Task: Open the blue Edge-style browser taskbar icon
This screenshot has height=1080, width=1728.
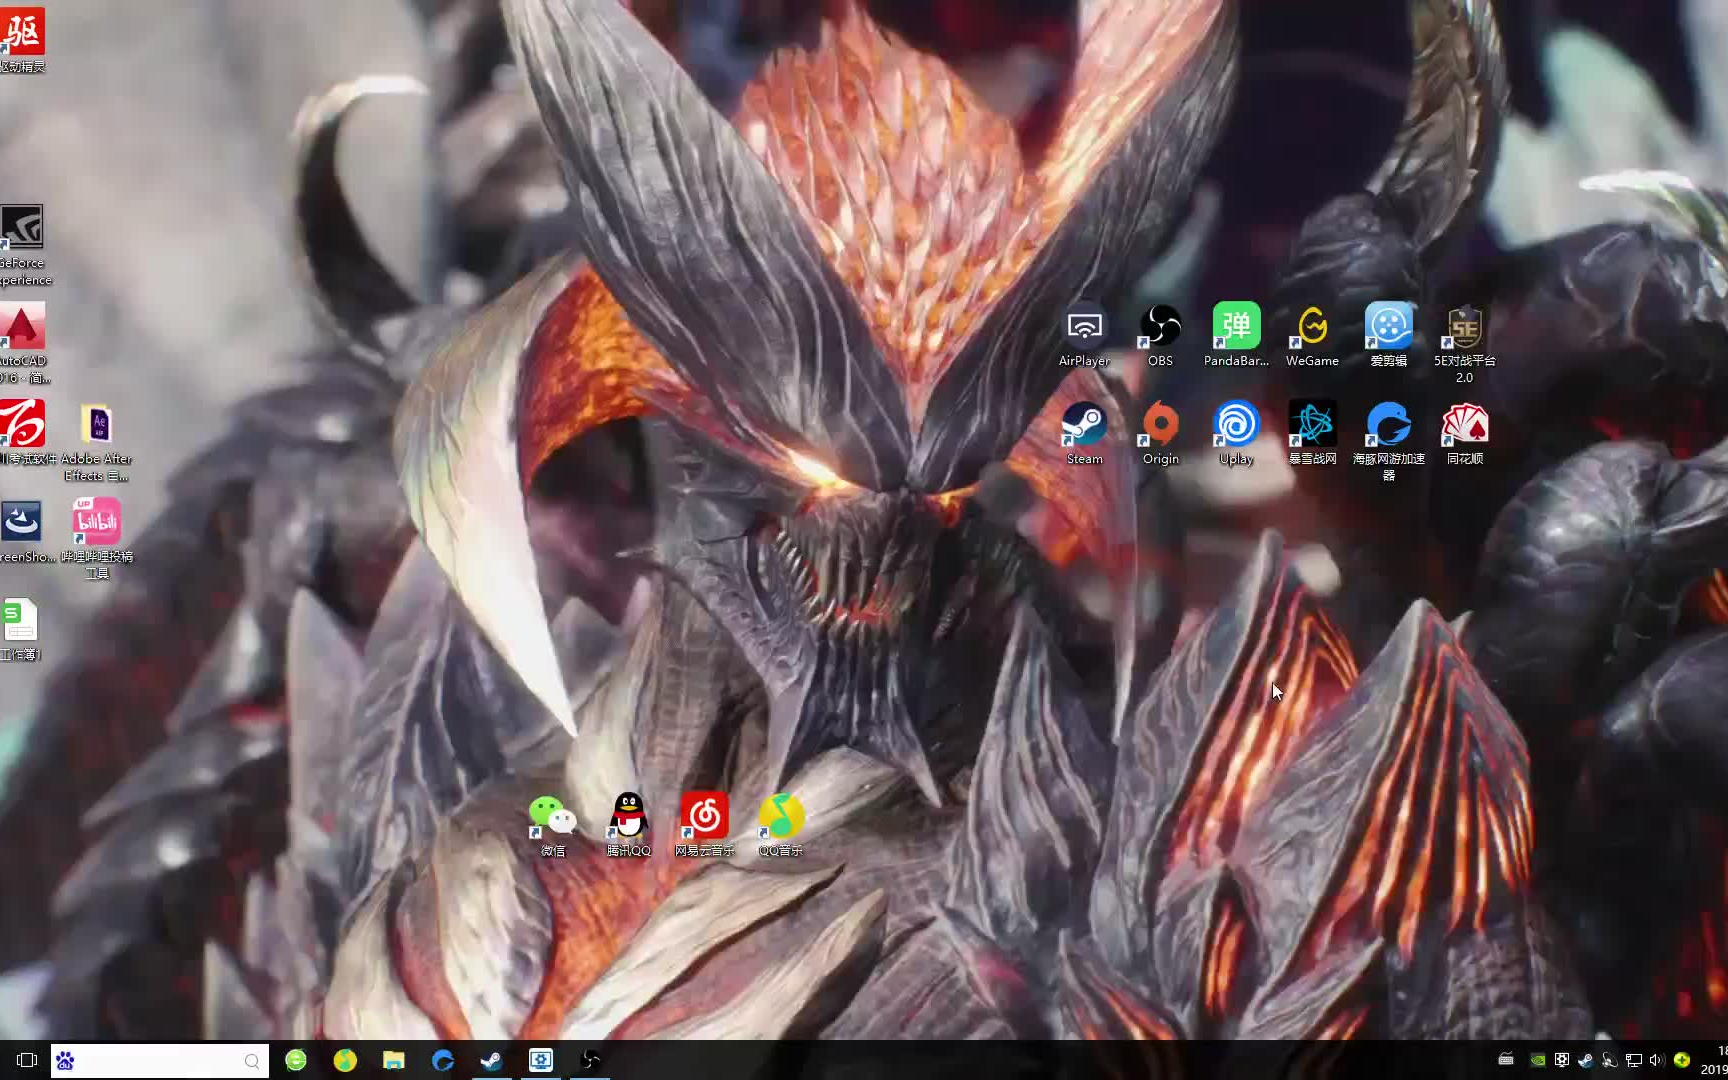Action: (443, 1060)
